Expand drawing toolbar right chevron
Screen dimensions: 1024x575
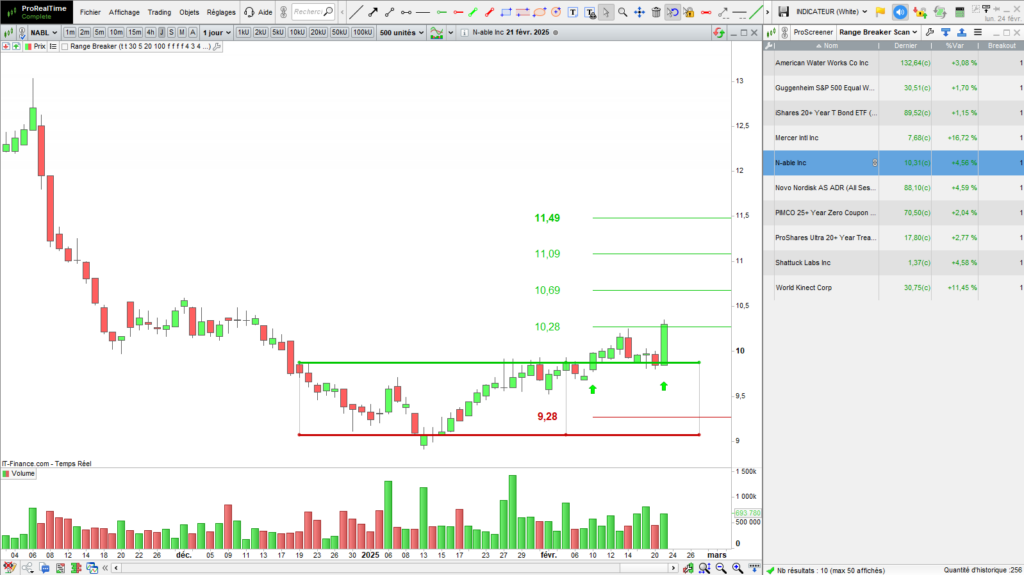(x=767, y=12)
